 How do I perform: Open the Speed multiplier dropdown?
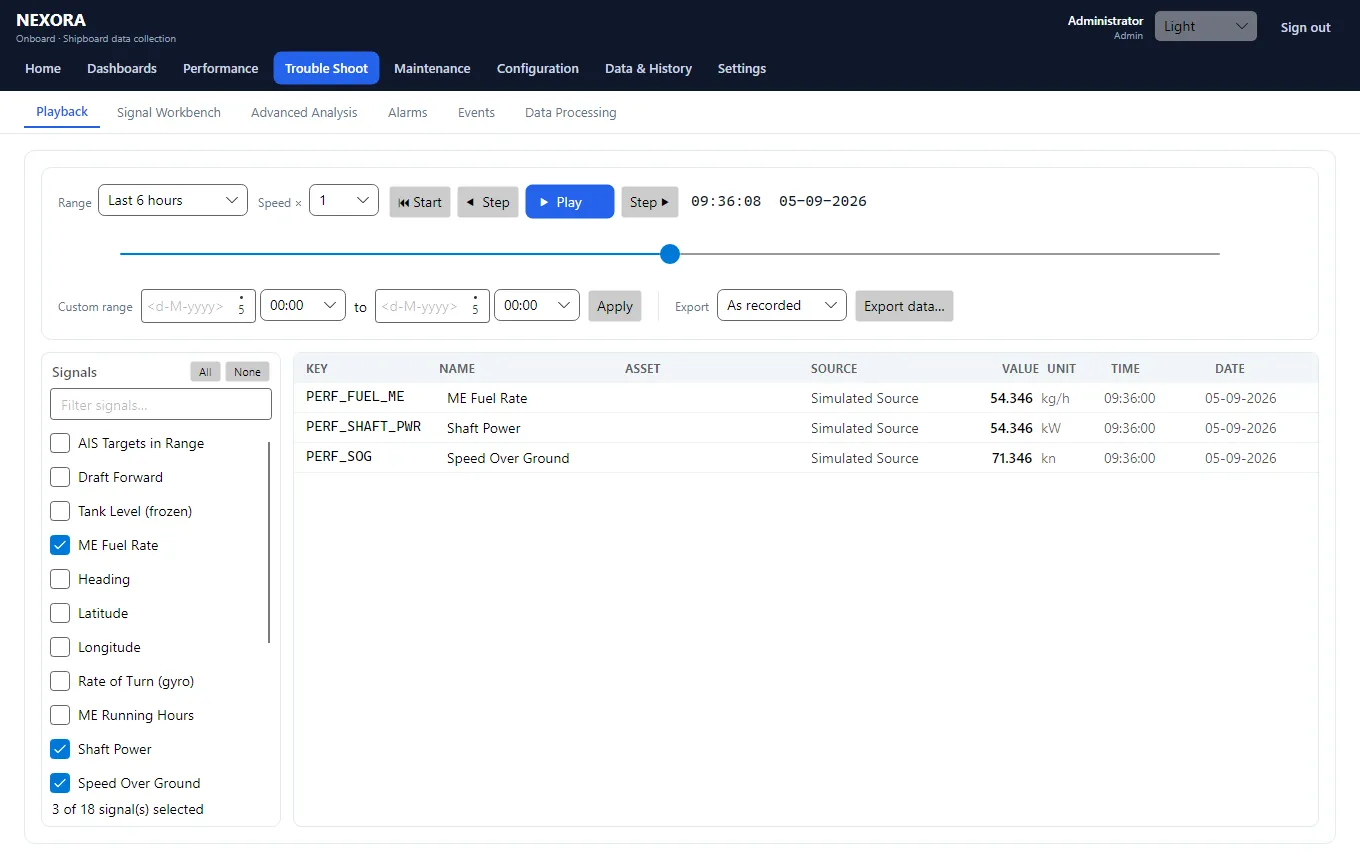pyautogui.click(x=344, y=200)
